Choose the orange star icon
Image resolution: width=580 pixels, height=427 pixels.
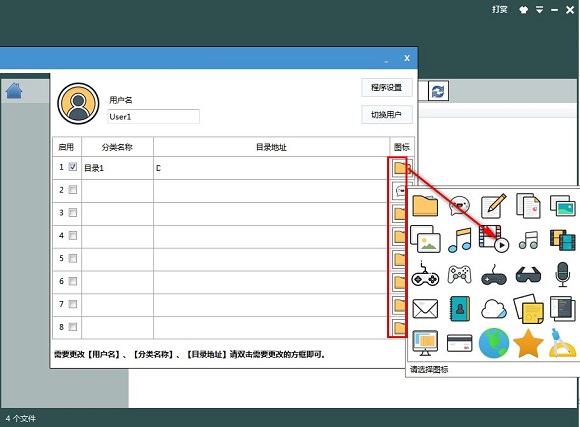[528, 343]
